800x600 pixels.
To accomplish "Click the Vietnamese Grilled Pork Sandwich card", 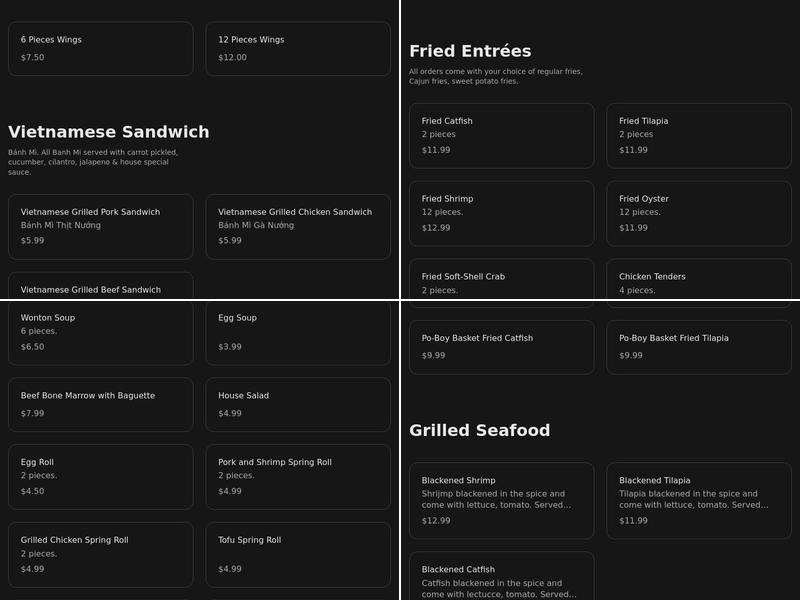I will tap(100, 226).
